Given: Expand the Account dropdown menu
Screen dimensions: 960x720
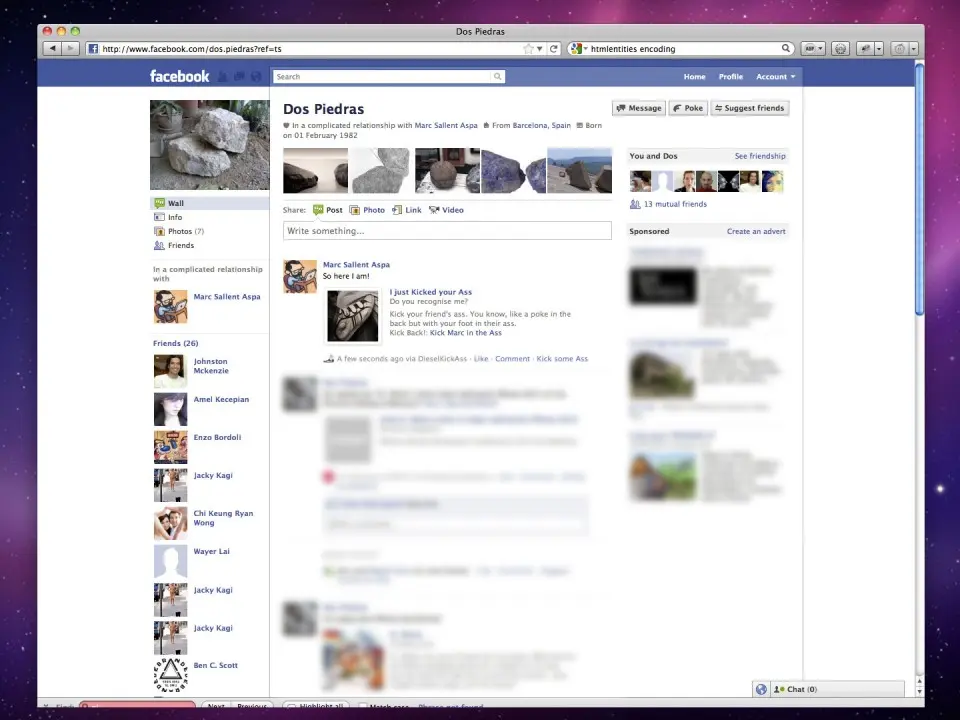Looking at the screenshot, I should 775,77.
